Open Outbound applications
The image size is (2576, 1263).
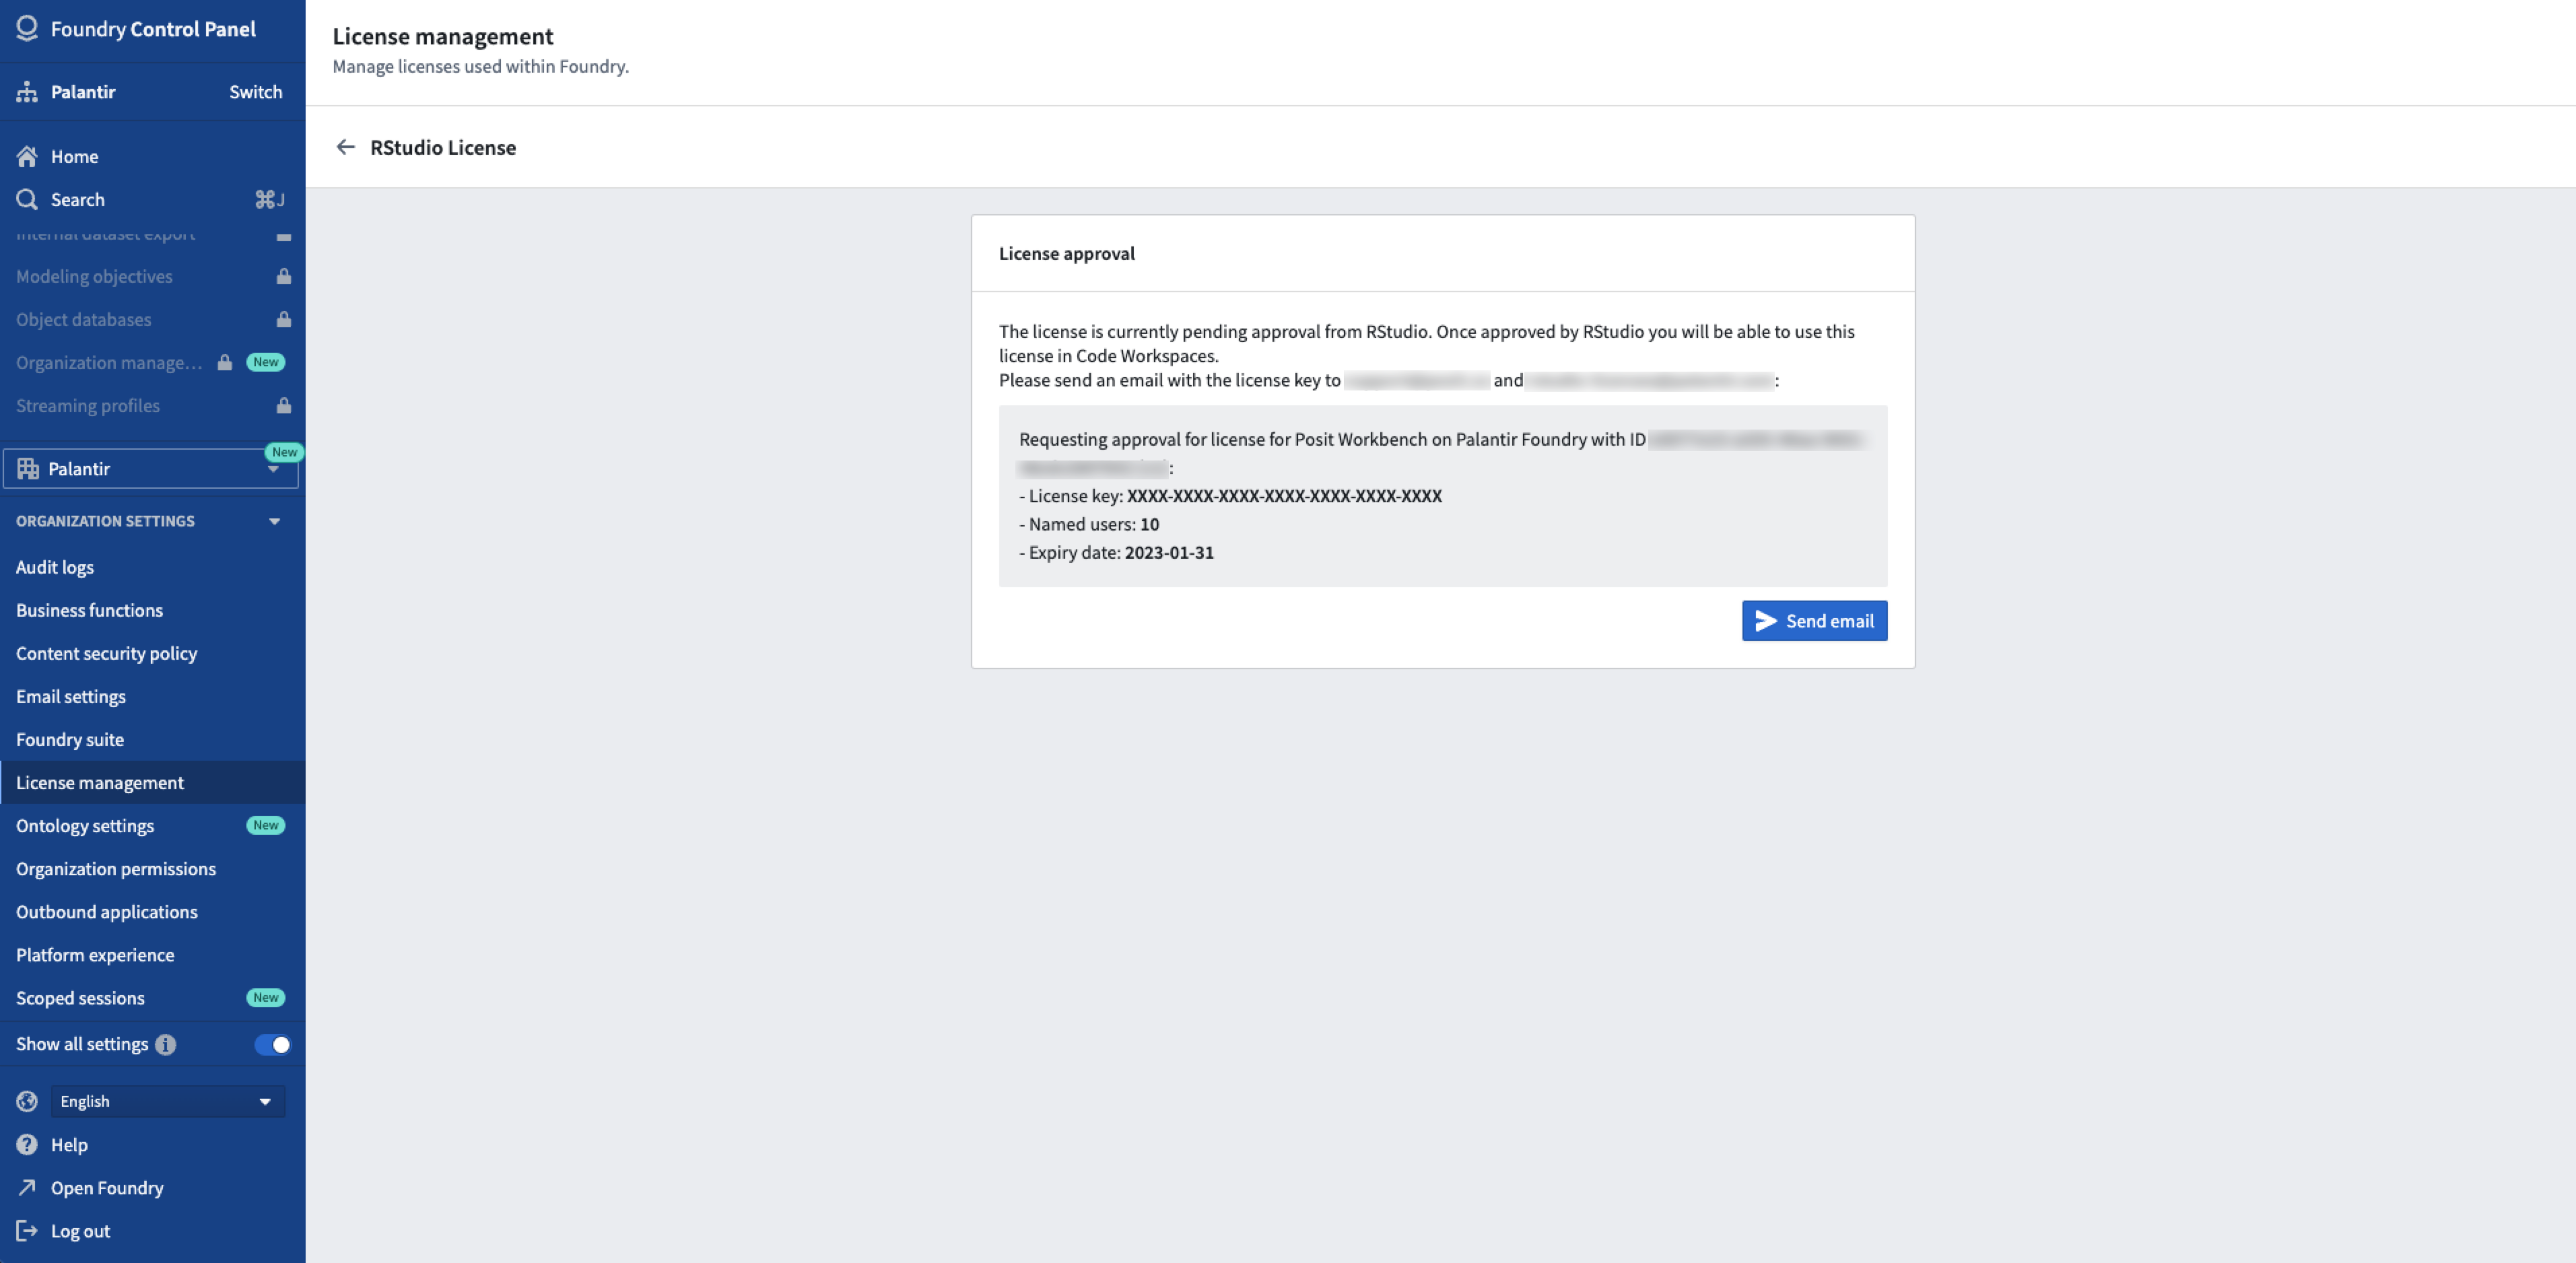[x=152, y=911]
